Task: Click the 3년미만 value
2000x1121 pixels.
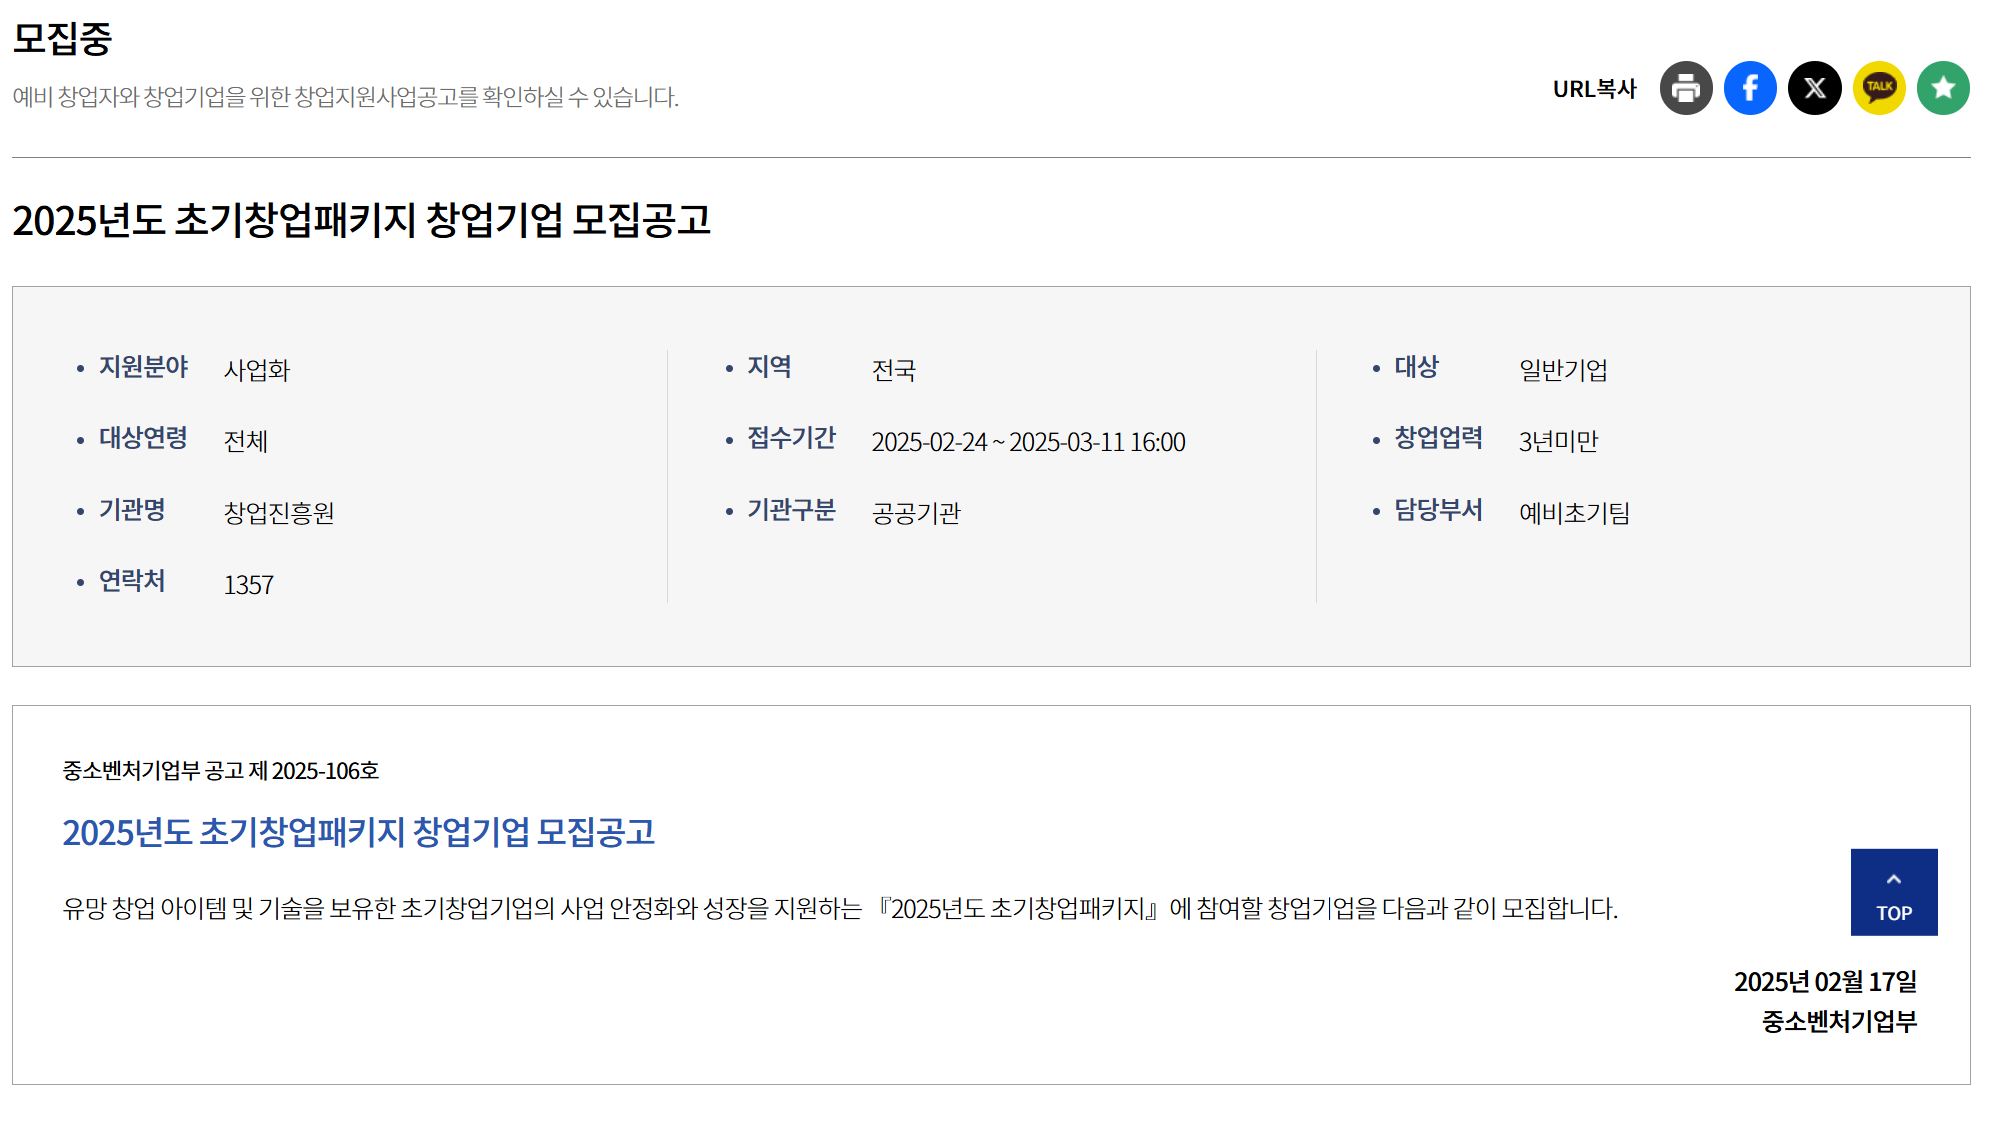Action: pos(1558,441)
